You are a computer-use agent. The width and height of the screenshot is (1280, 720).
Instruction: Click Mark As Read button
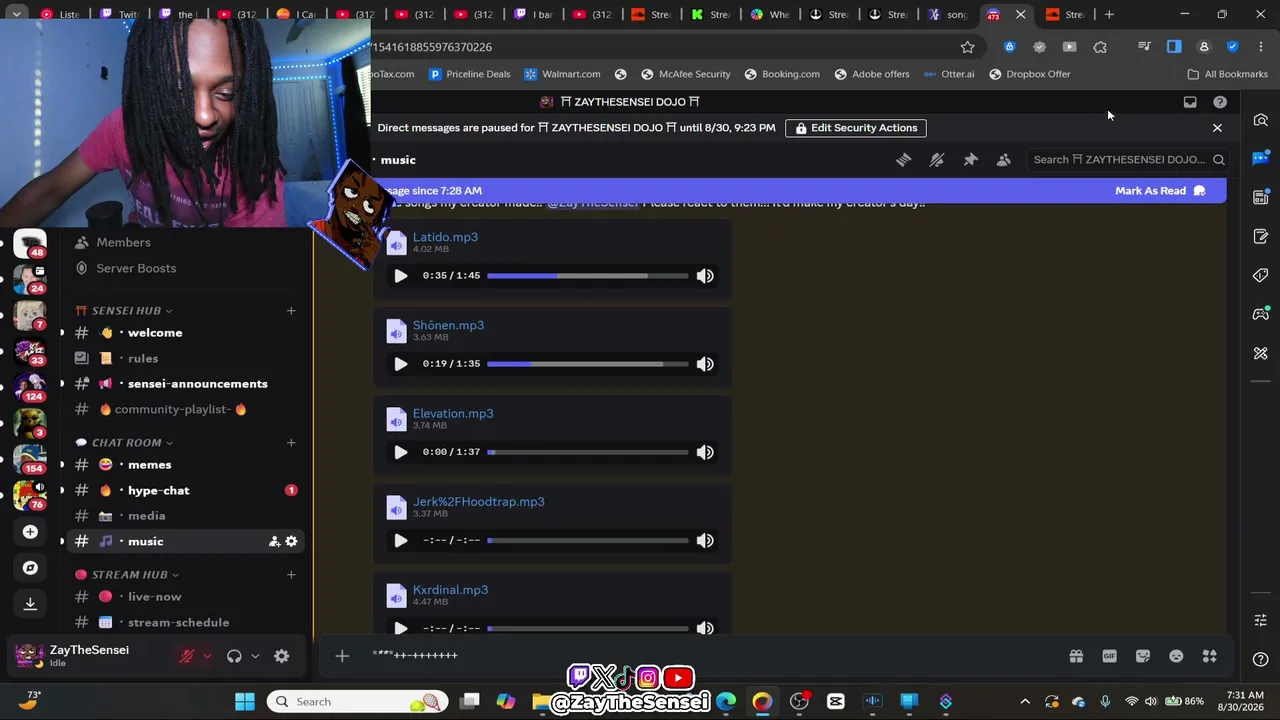click(x=1160, y=191)
